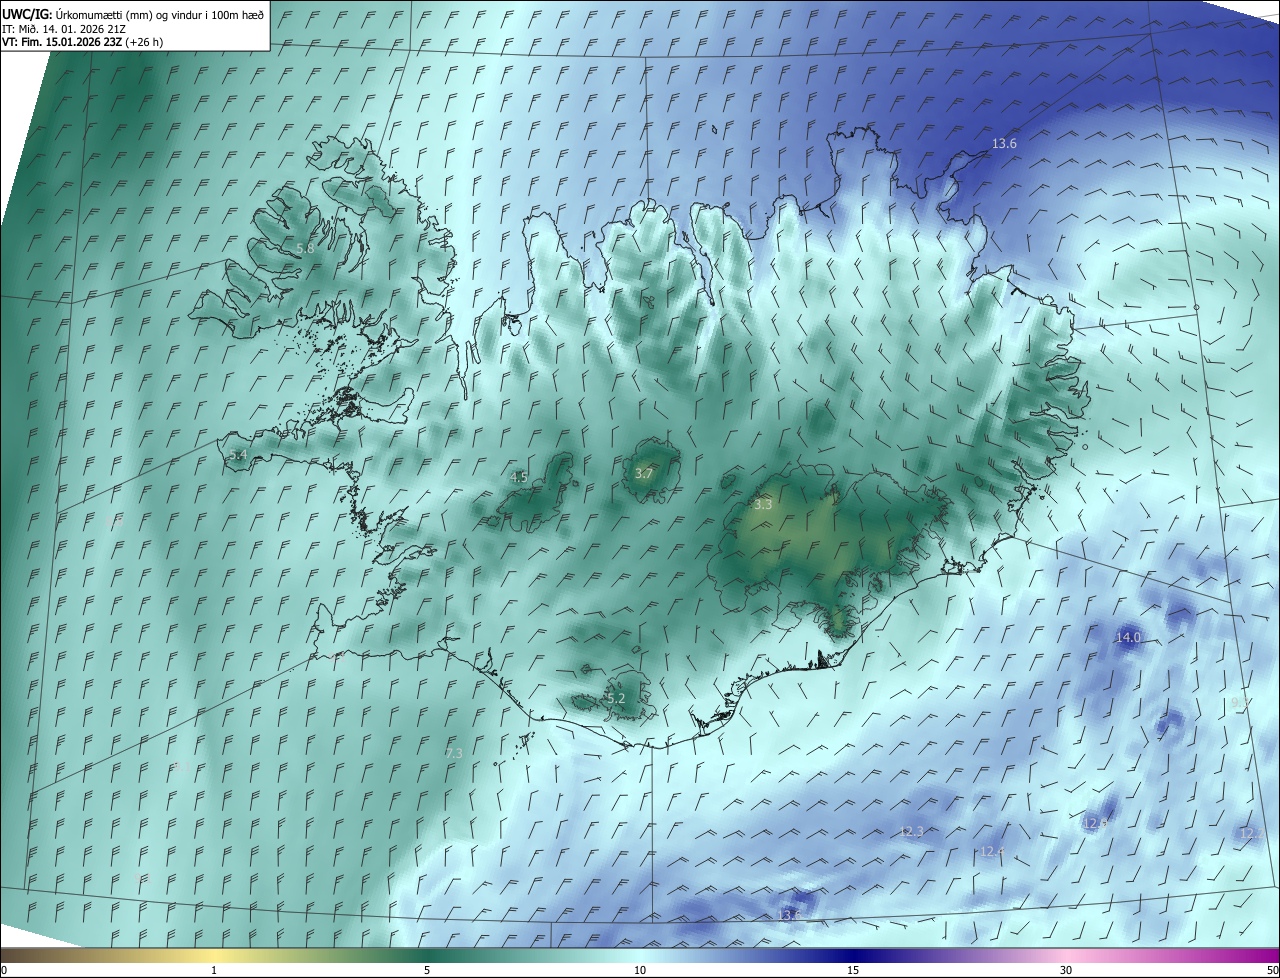Click the 1 tick on the color scale
The image size is (1280, 978).
[x=214, y=970]
